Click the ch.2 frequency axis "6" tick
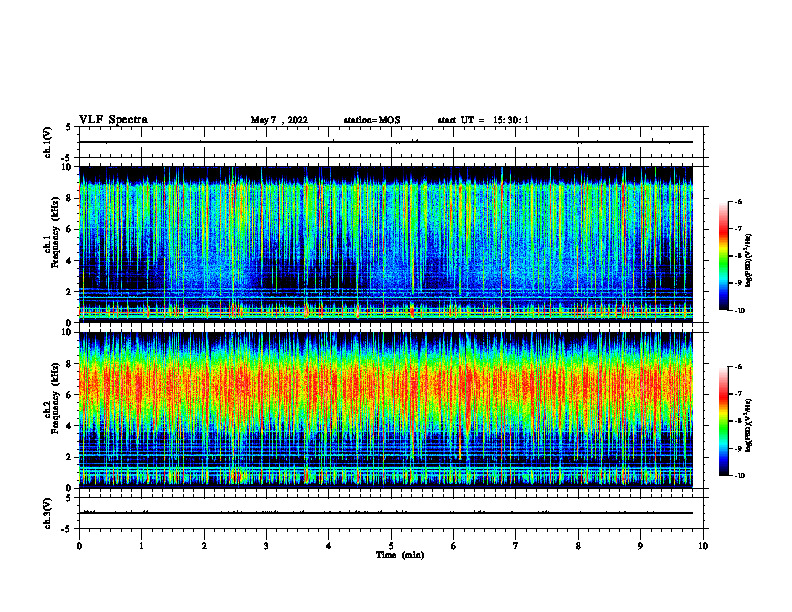The image size is (792, 612). coord(69,395)
